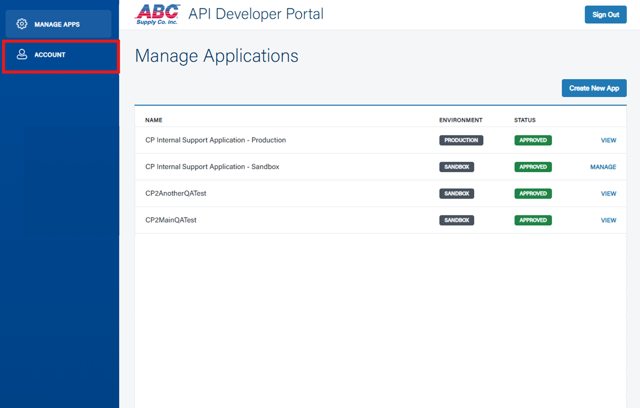Click the Manage Apps gear icon
This screenshot has height=408, width=640.
(x=22, y=24)
